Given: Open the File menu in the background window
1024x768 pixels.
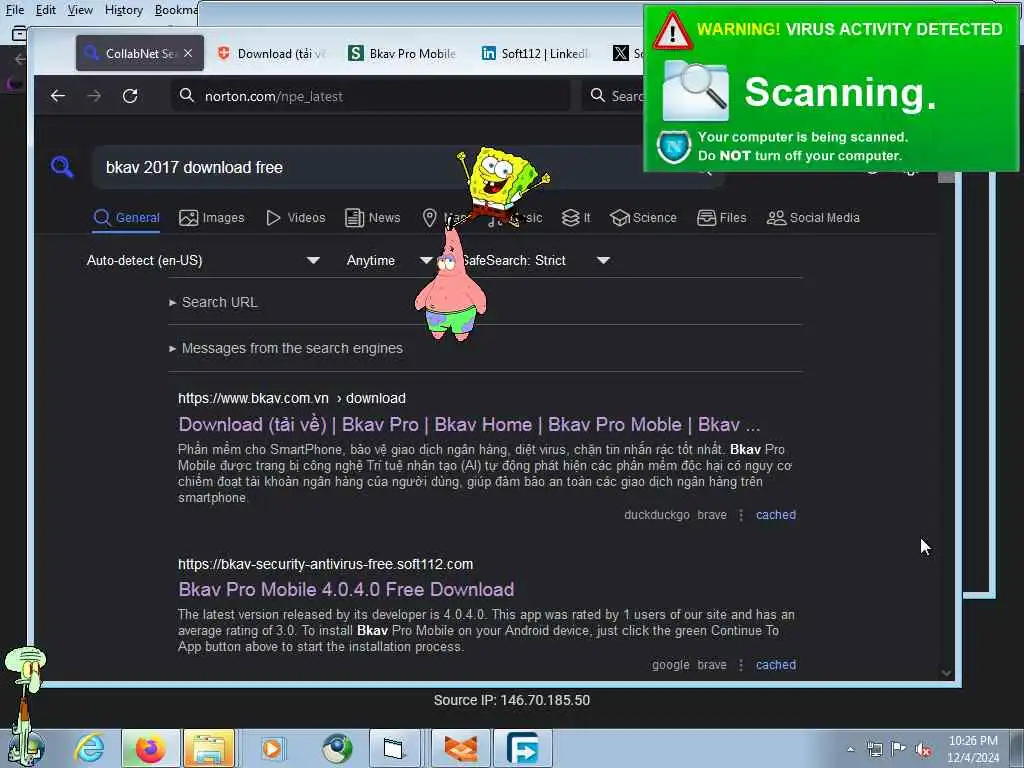Looking at the screenshot, I should point(14,10).
